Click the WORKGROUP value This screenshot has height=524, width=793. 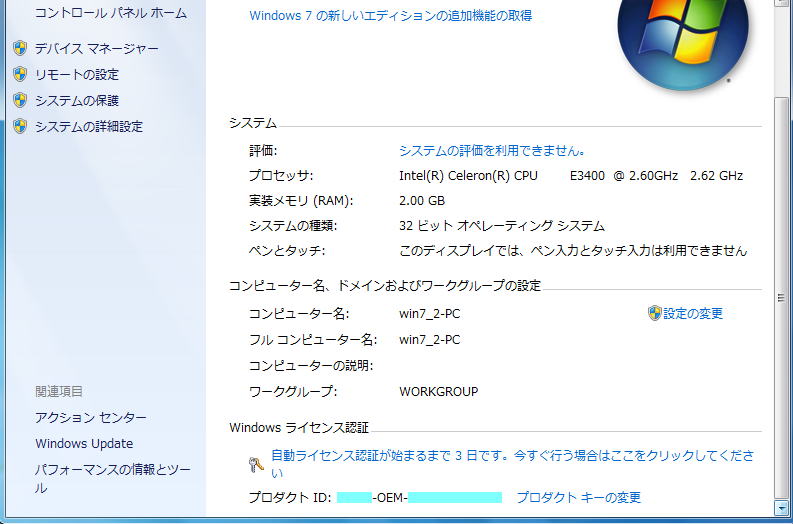click(x=438, y=391)
